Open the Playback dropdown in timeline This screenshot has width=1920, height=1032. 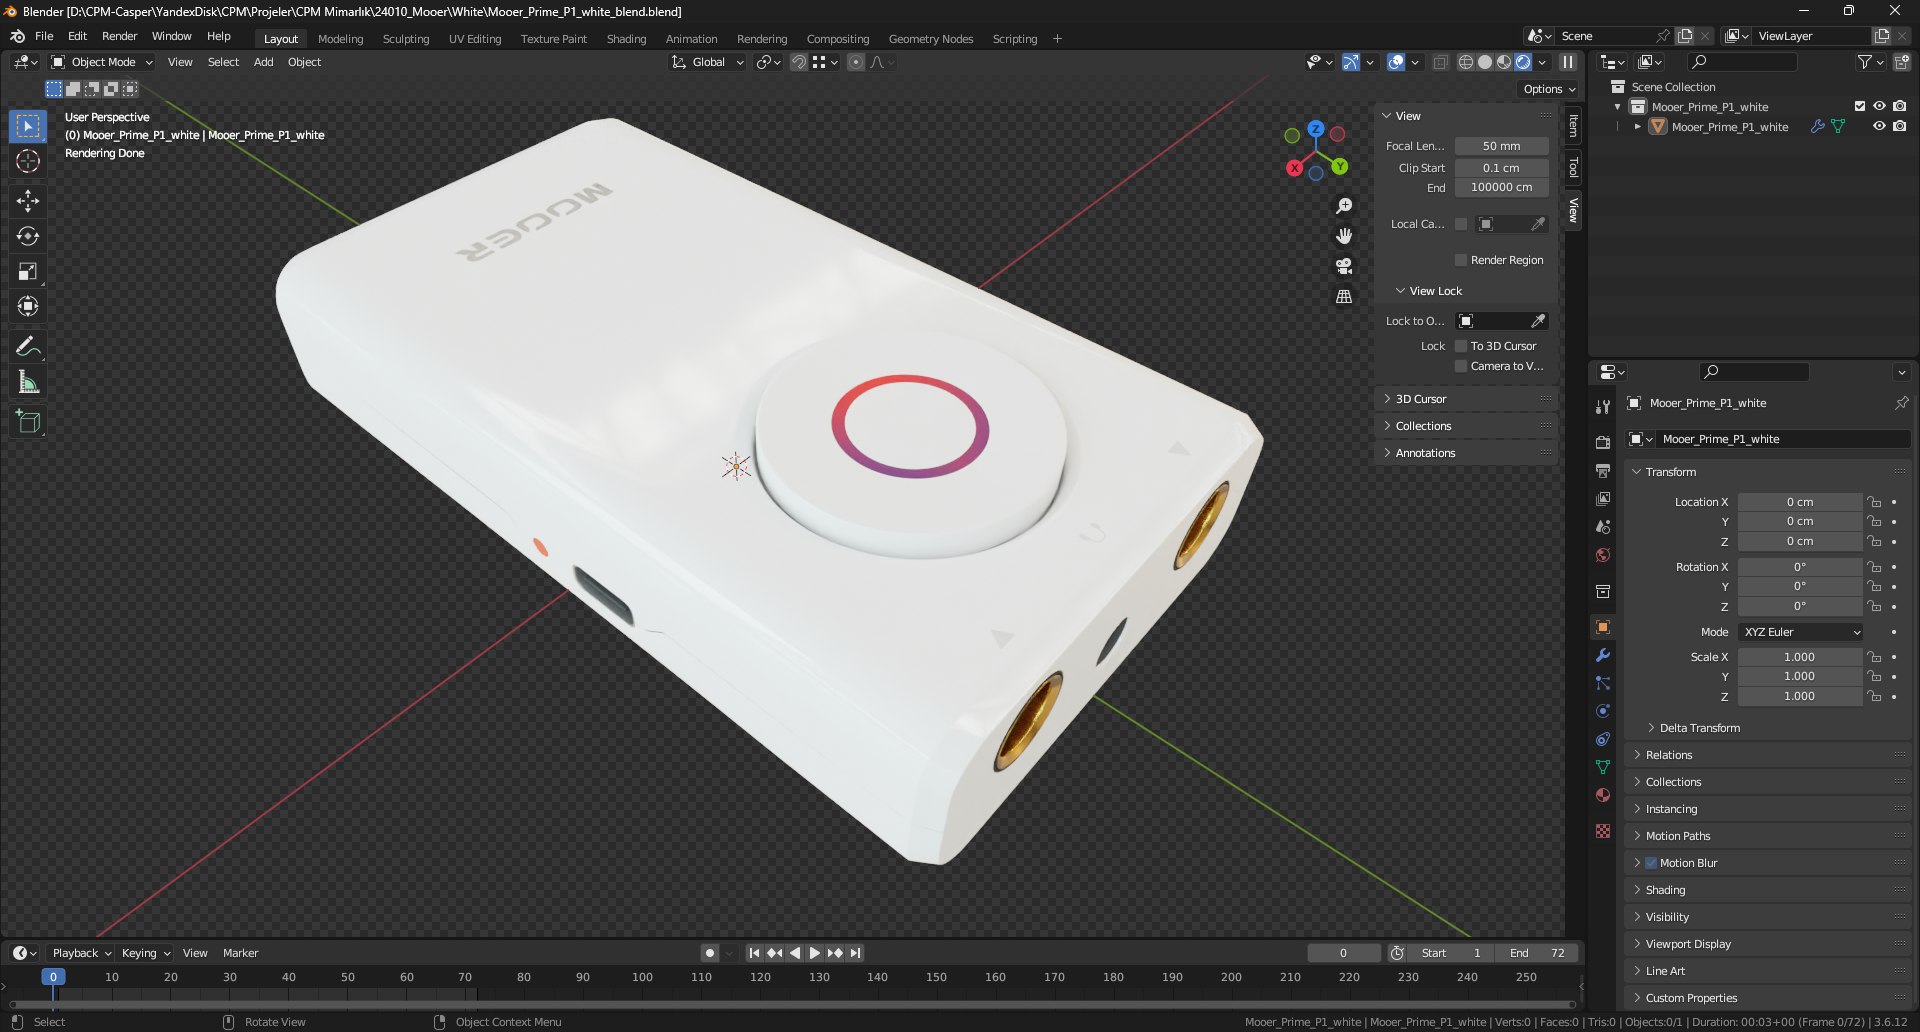point(81,953)
